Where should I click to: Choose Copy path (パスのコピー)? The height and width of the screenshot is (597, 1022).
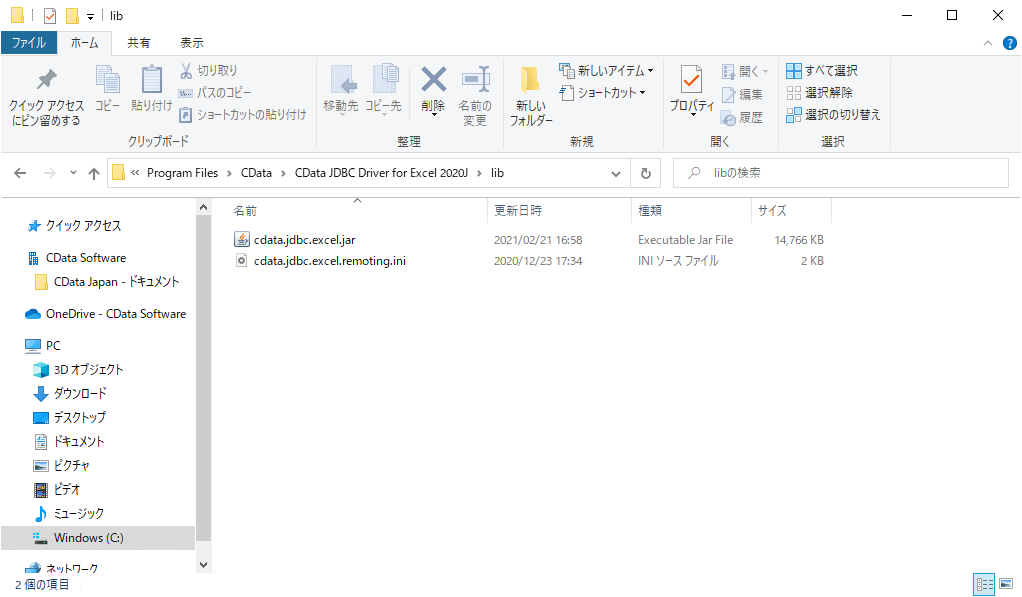pyautogui.click(x=215, y=93)
